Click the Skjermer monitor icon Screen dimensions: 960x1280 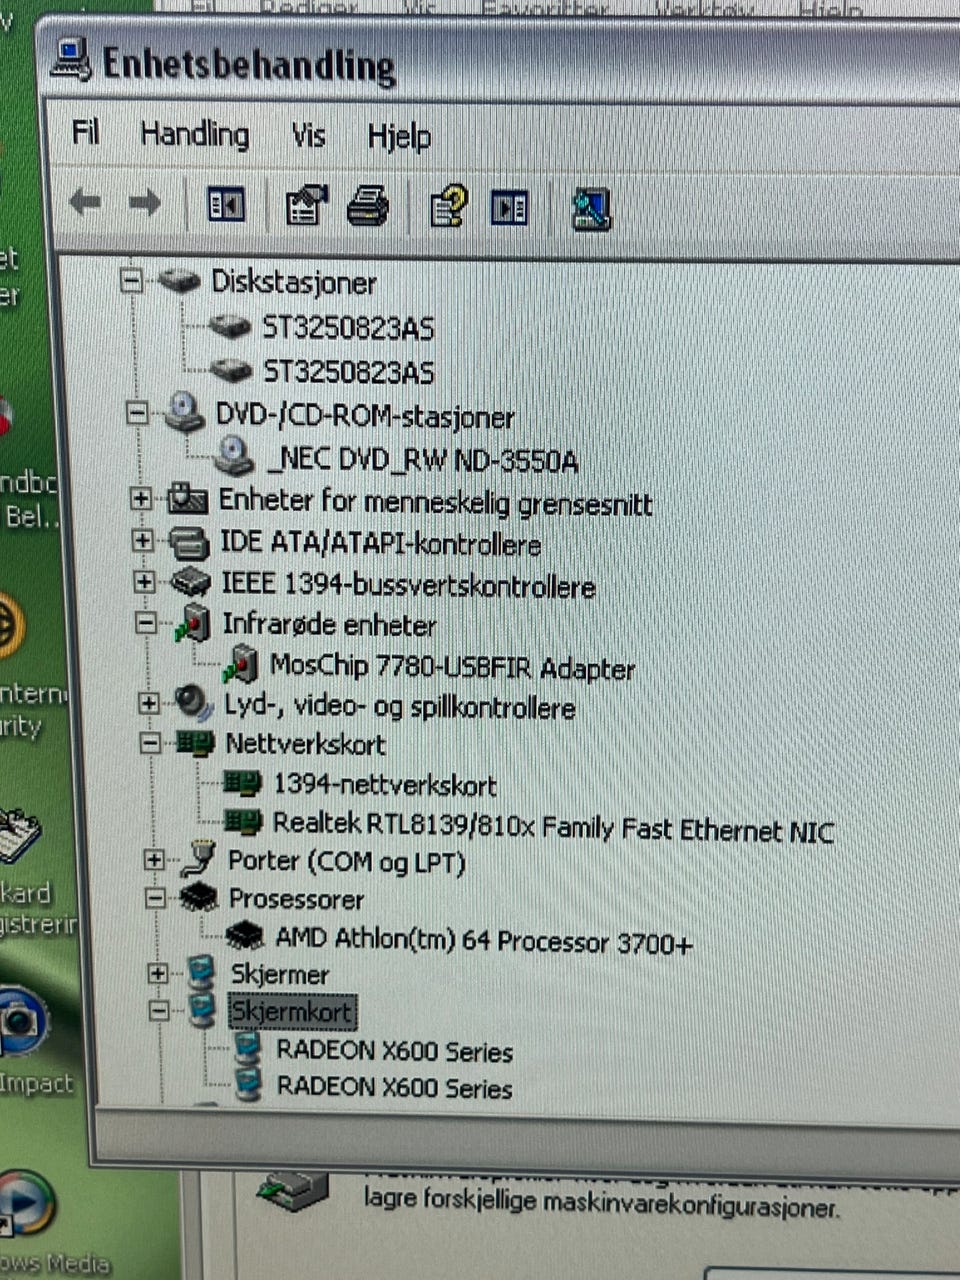[x=201, y=971]
